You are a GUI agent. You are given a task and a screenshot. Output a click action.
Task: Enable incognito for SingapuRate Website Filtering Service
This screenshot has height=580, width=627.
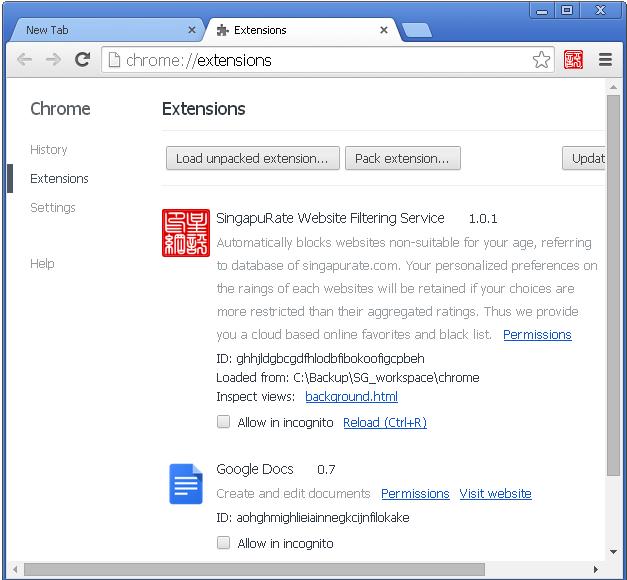point(224,422)
